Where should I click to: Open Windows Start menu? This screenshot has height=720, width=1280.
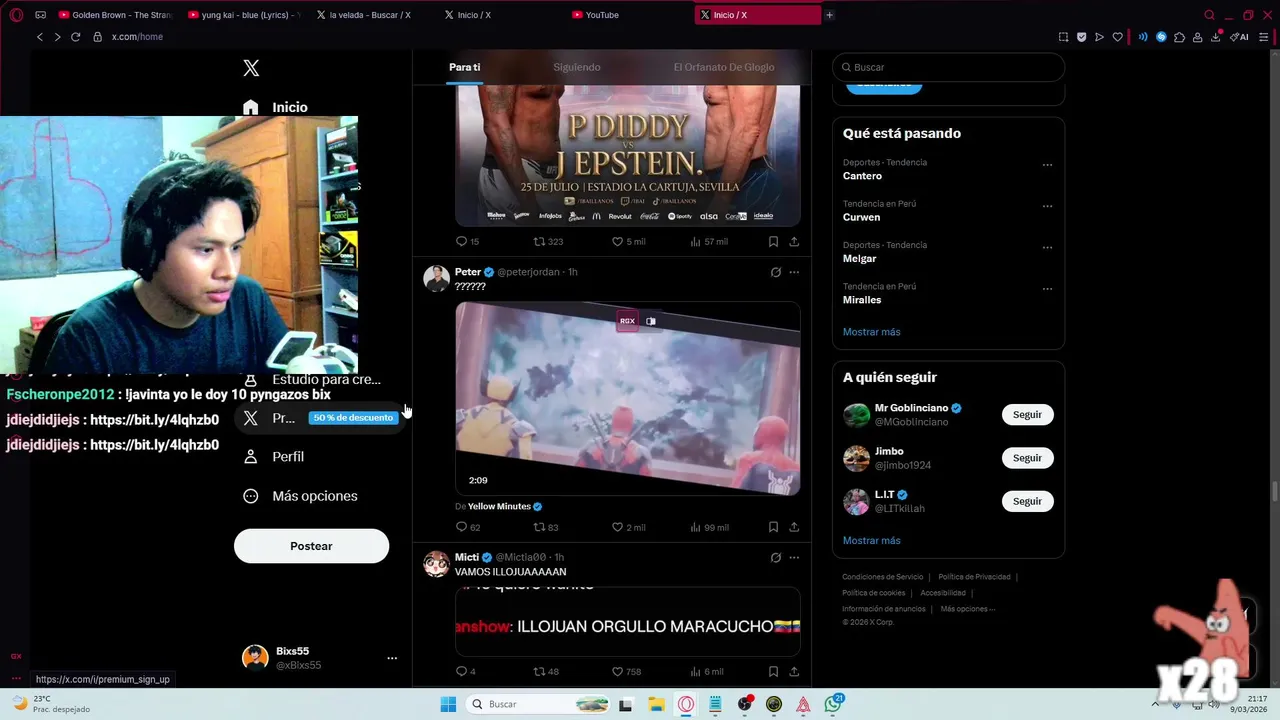(x=448, y=704)
